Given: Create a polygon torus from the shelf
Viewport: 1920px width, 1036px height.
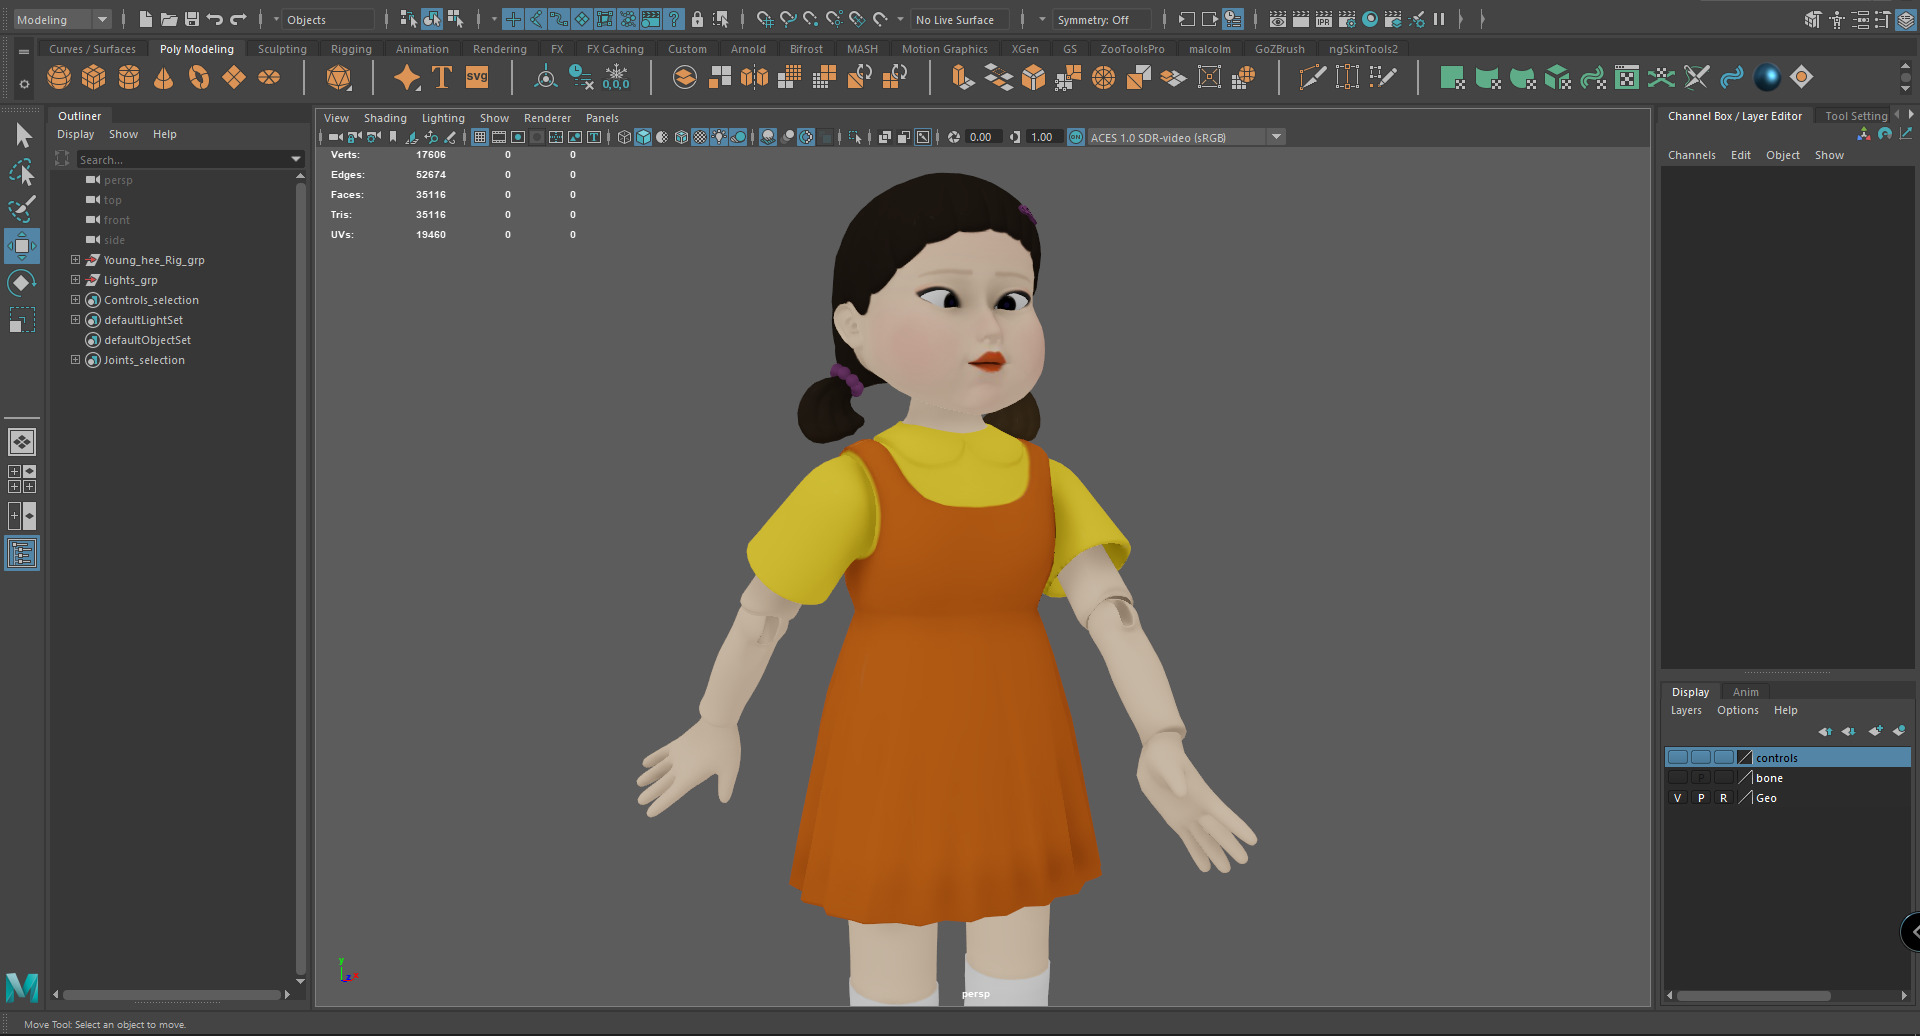Looking at the screenshot, I should click(x=199, y=77).
